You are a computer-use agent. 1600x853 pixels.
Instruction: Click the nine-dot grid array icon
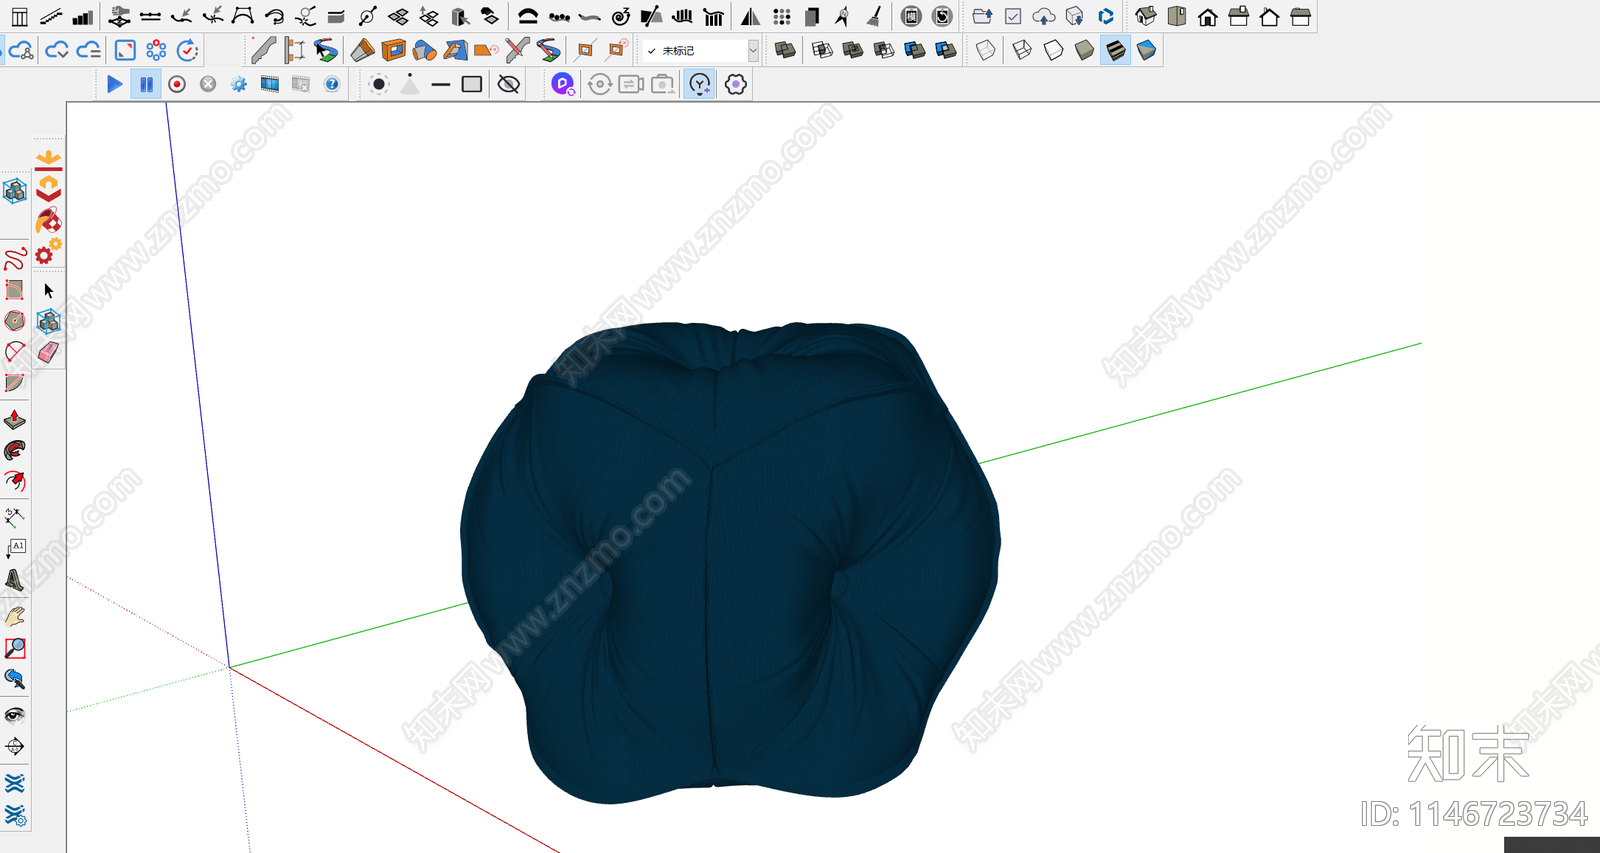[x=782, y=17]
